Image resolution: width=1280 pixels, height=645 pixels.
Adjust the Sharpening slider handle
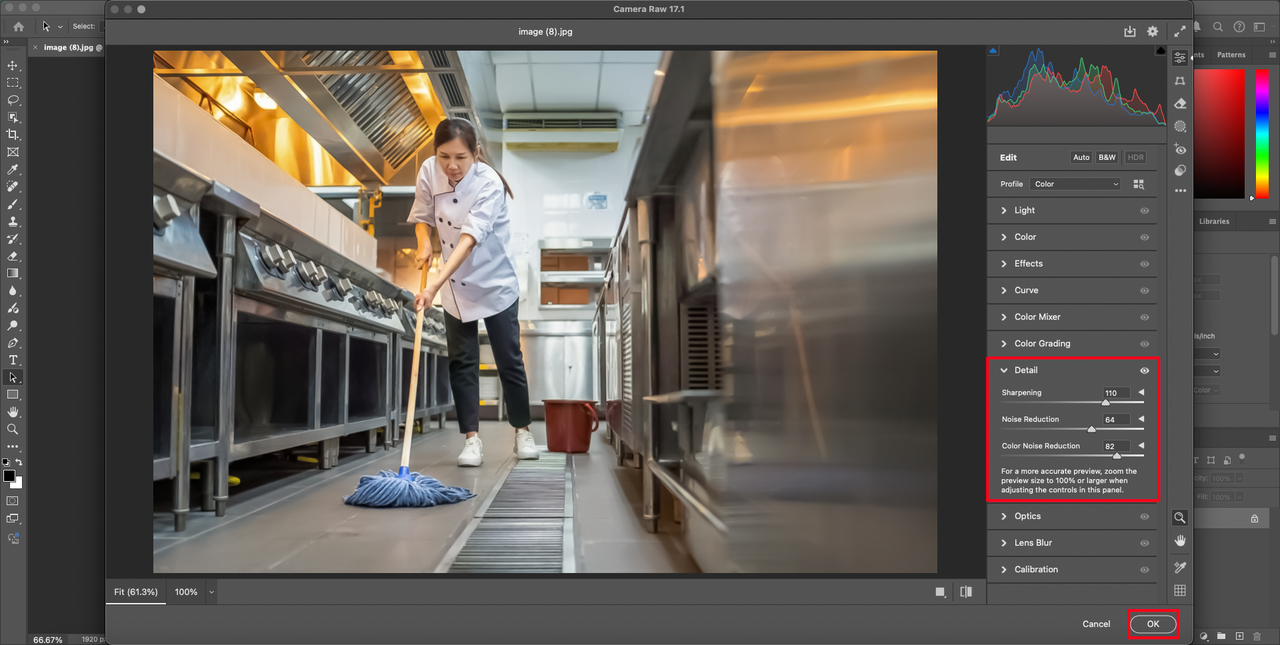(x=1105, y=402)
